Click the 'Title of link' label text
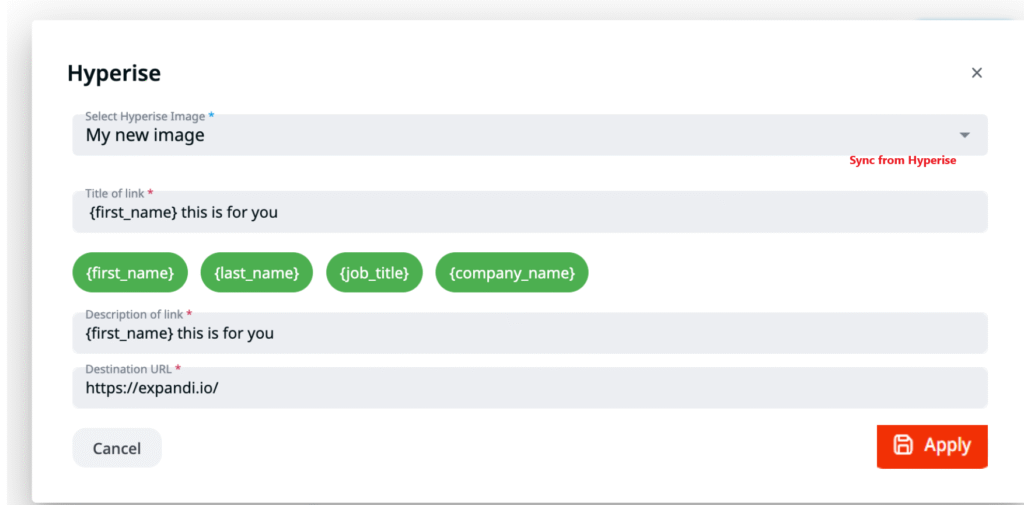1024x505 pixels. [115, 193]
